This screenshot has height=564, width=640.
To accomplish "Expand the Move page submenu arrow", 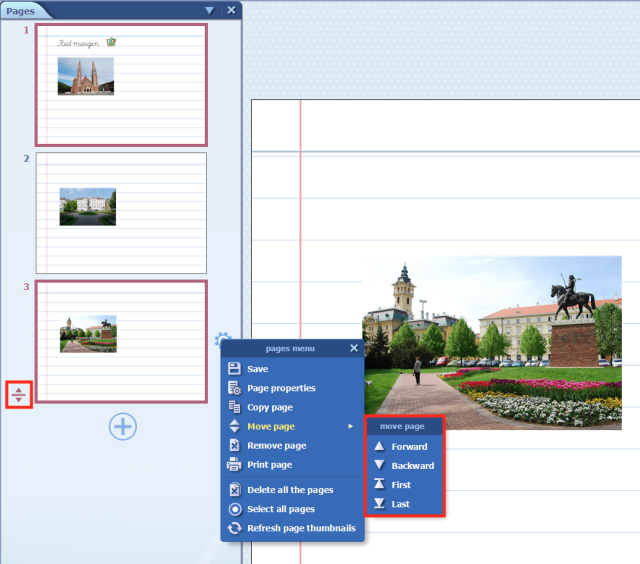I will tap(350, 427).
